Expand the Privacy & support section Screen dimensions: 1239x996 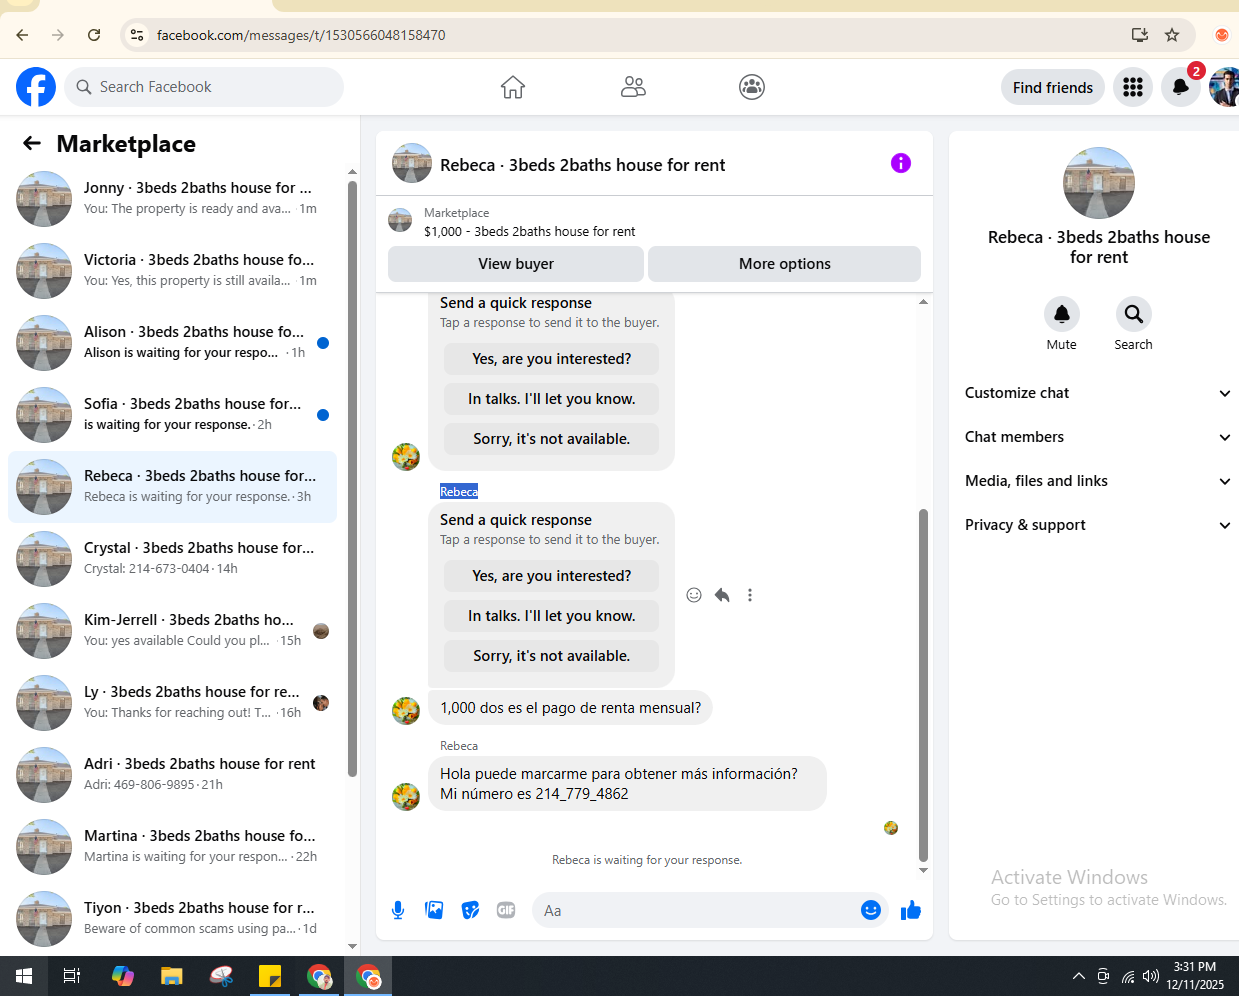pos(1097,525)
